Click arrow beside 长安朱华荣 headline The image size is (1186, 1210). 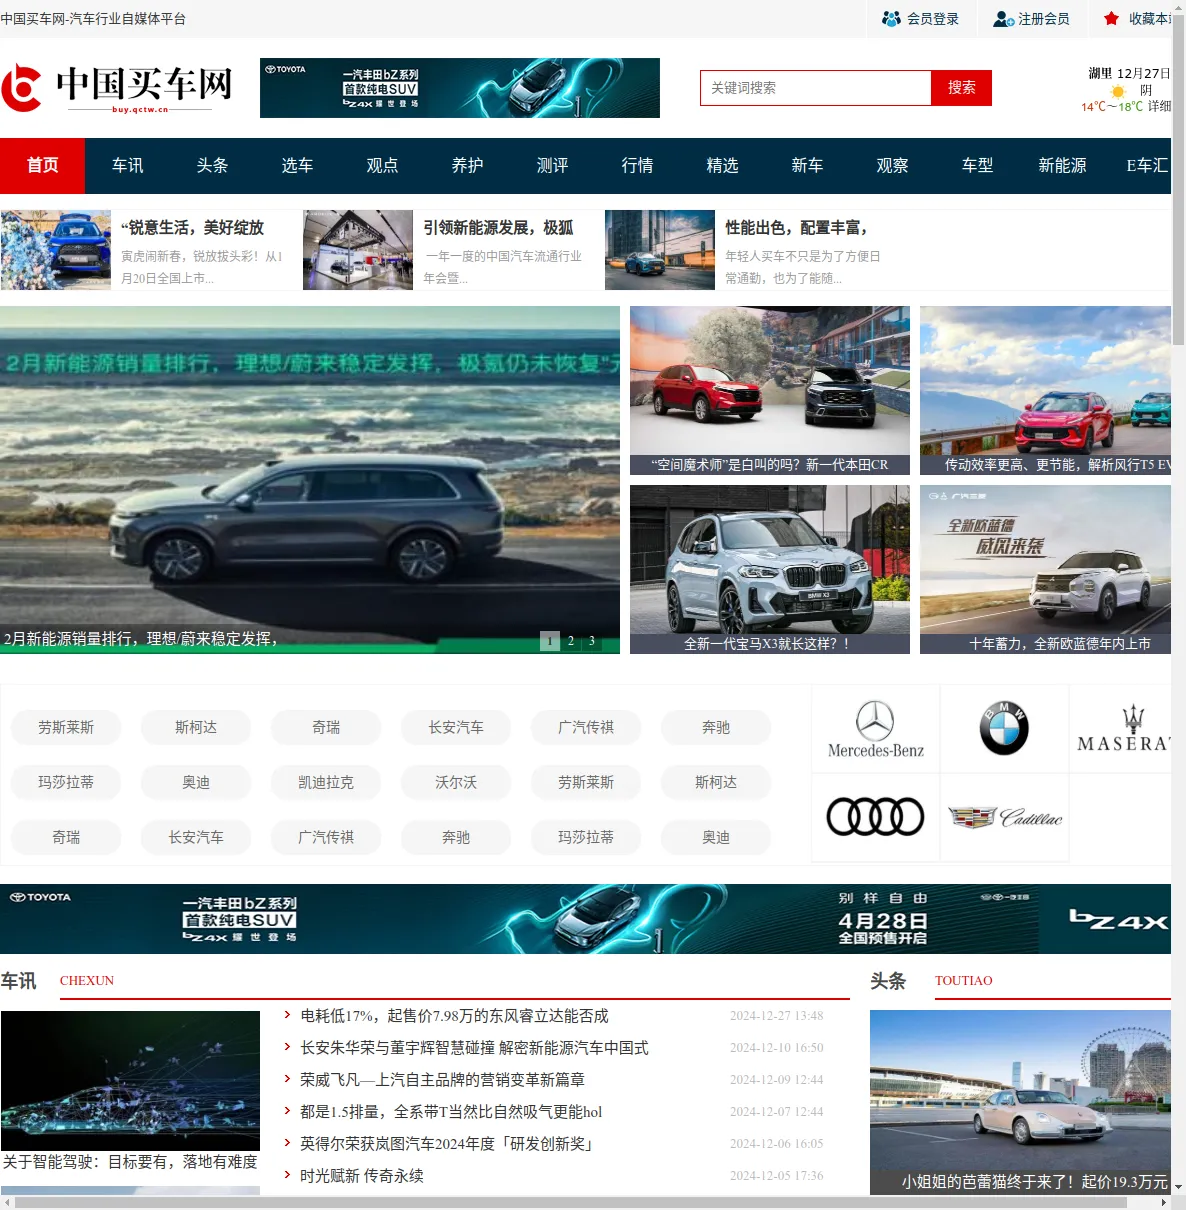pos(288,1048)
